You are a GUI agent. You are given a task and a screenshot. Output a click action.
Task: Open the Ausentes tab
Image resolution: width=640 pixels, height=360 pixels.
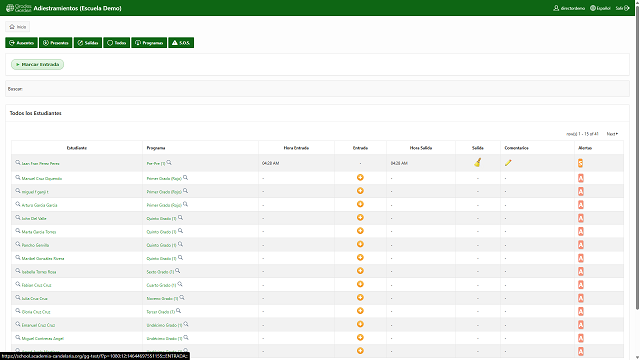21,43
